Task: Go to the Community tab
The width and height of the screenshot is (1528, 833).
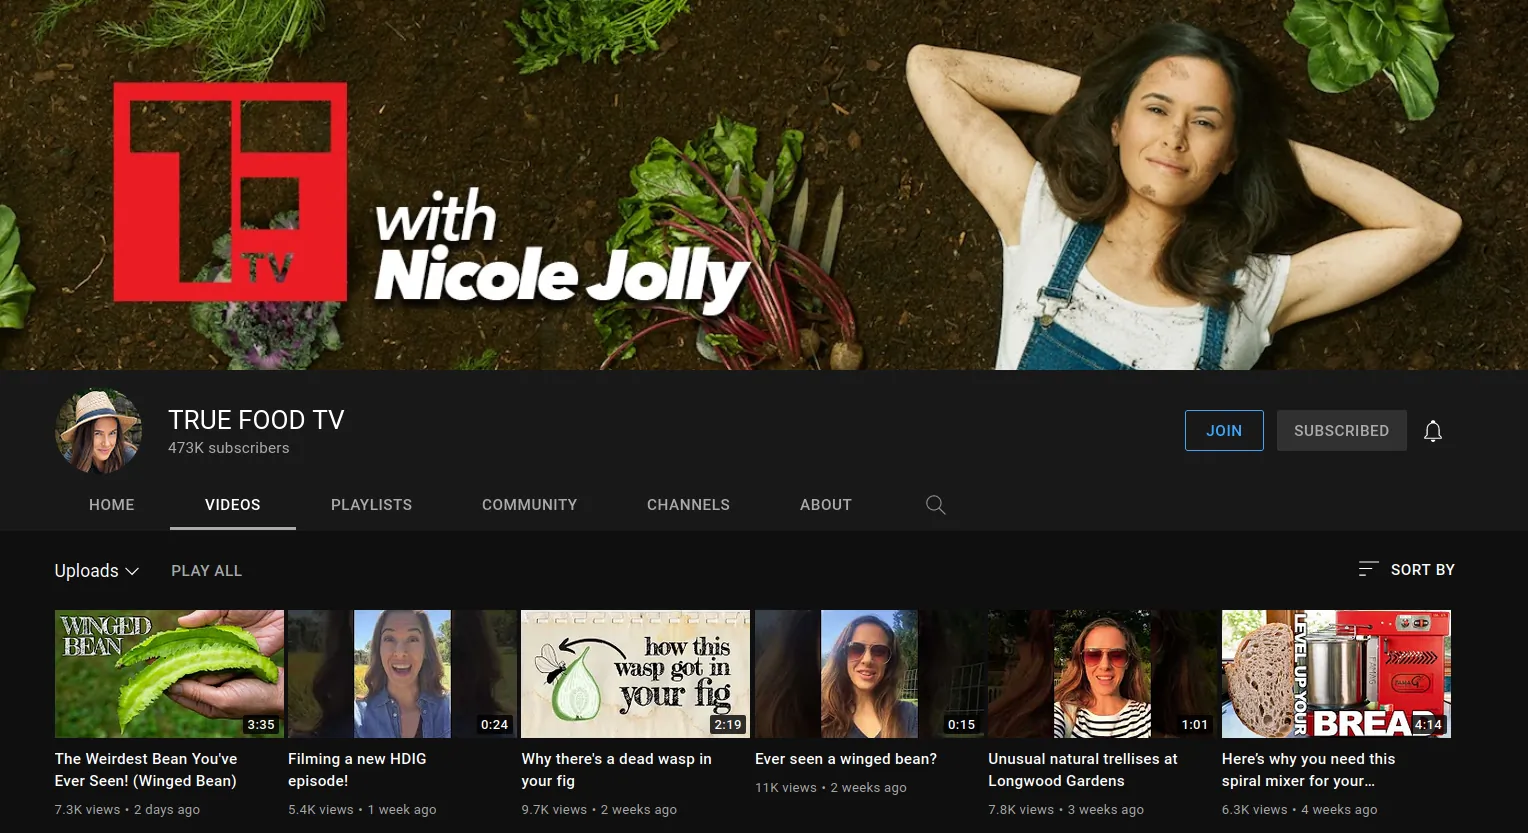Action: pos(529,505)
